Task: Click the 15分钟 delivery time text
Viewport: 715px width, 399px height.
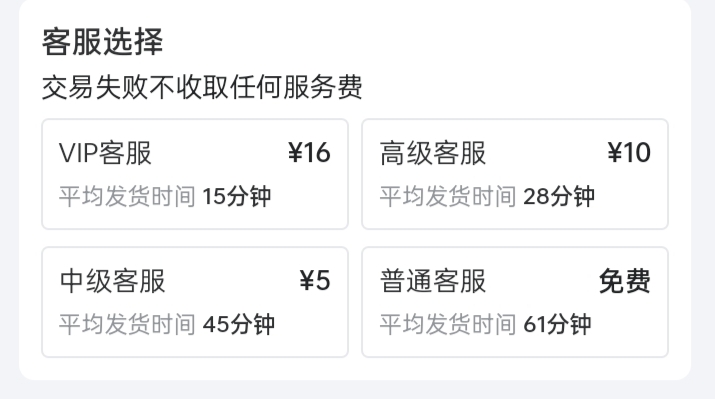Action: (237, 197)
